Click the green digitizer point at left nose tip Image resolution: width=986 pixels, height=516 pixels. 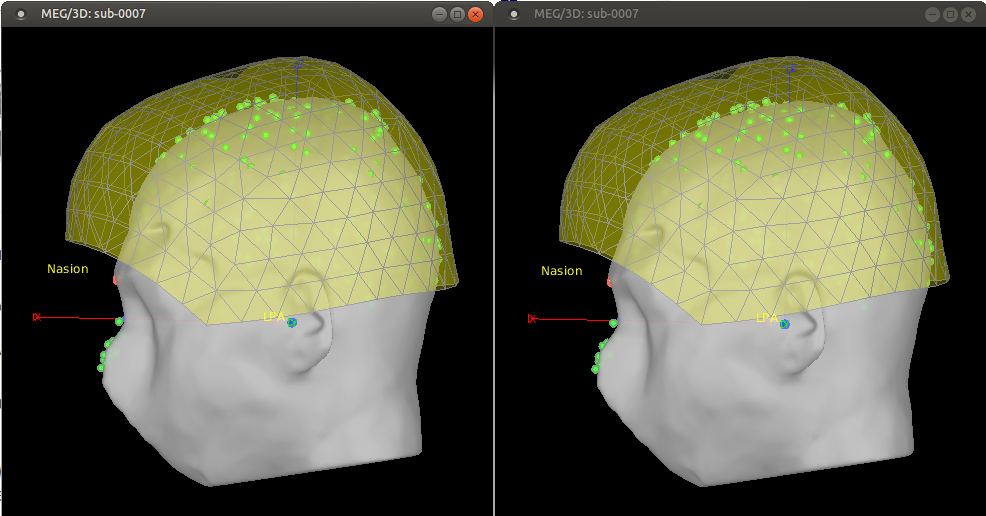(119, 321)
